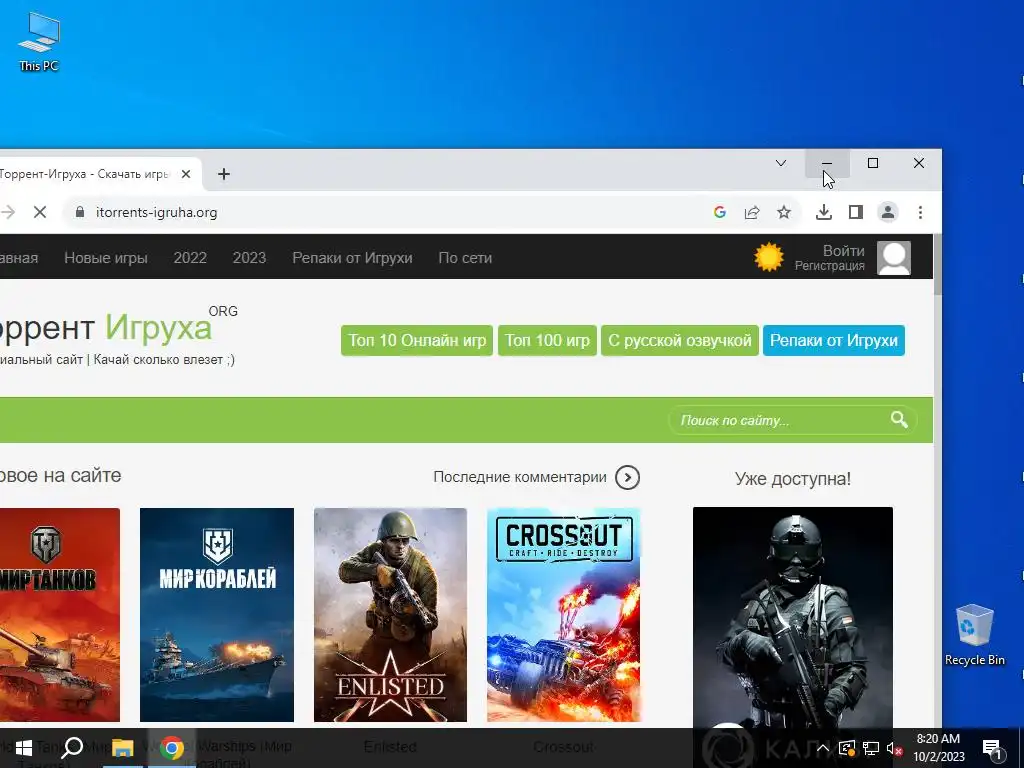Click the search magnifier icon on site
This screenshot has height=768, width=1024.
pyautogui.click(x=899, y=420)
